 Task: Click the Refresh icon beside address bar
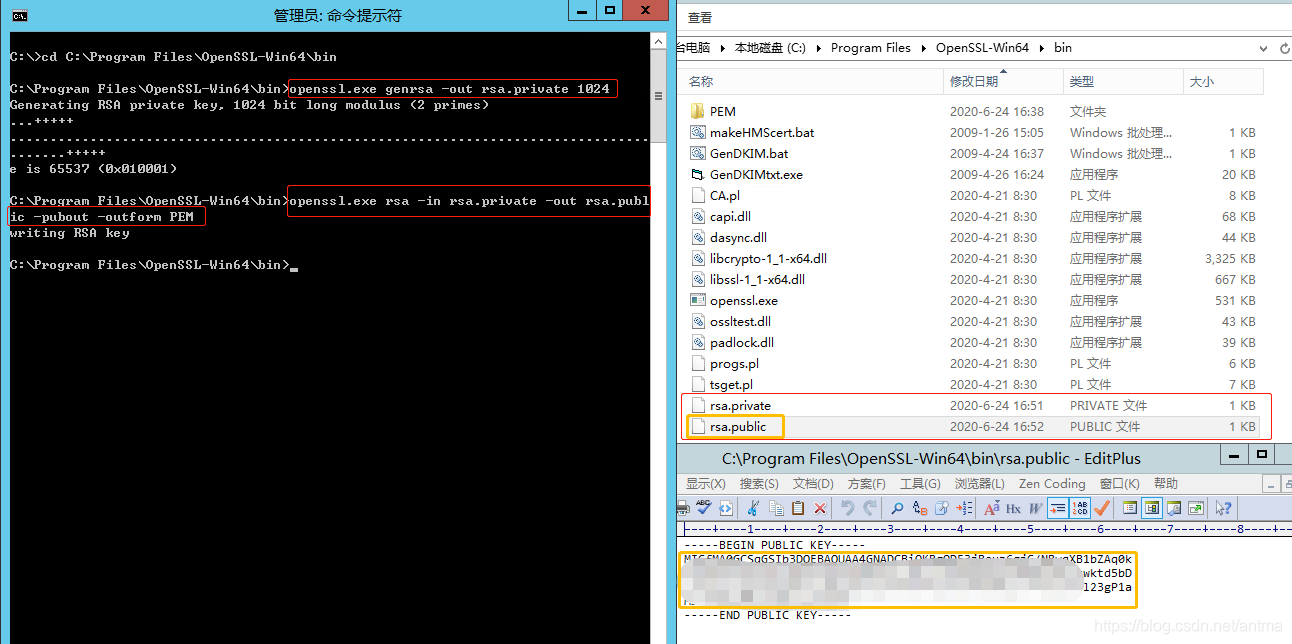pos(1285,48)
